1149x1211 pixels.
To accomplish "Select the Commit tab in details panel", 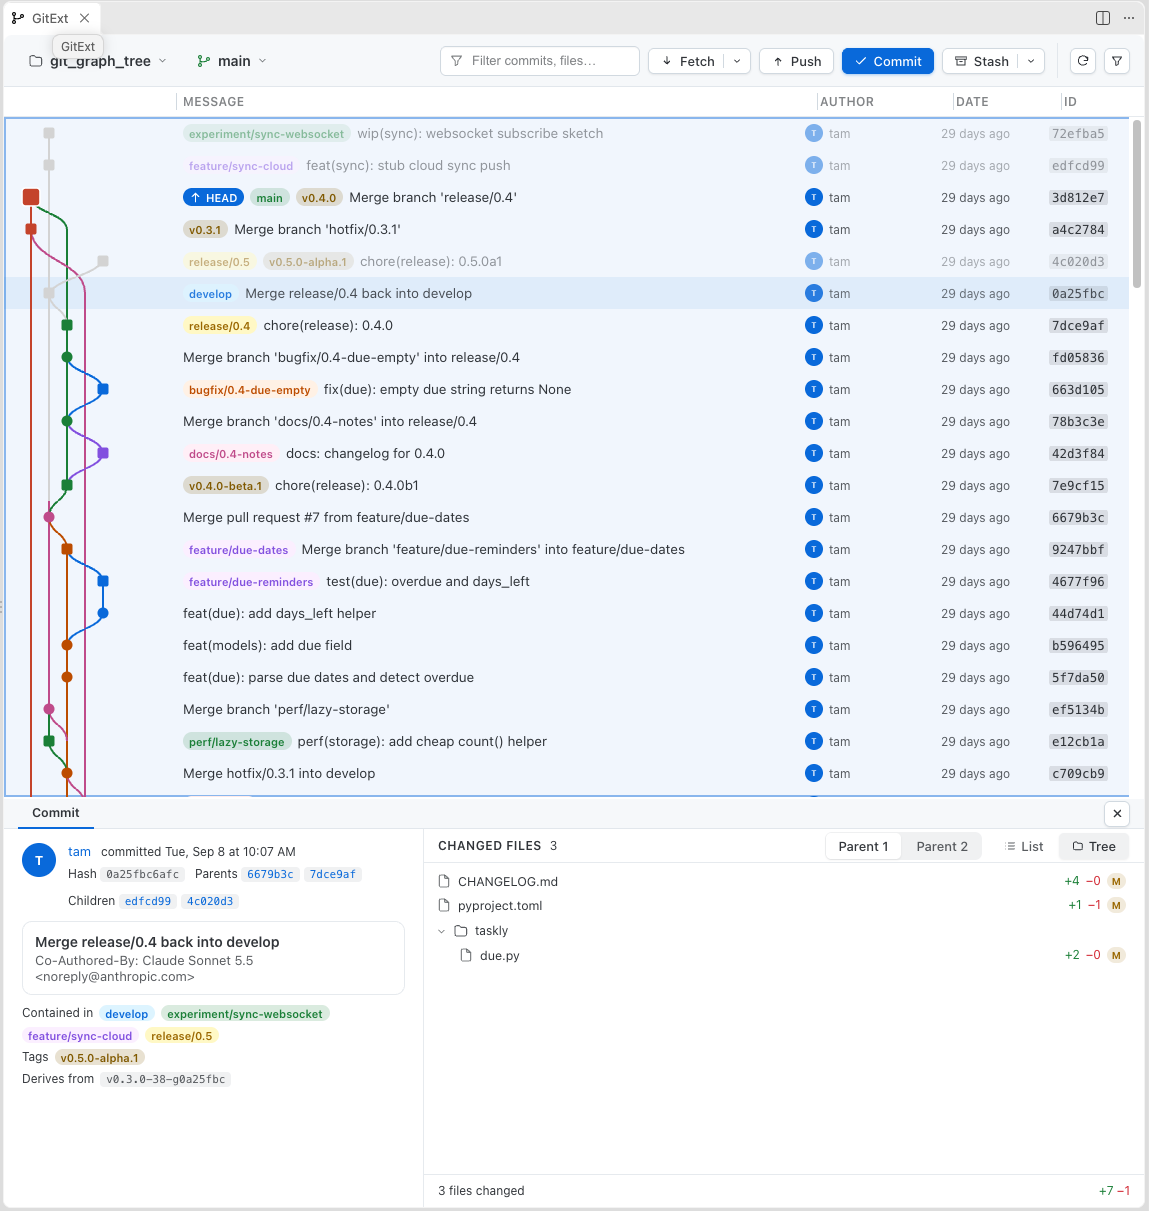I will tap(56, 813).
